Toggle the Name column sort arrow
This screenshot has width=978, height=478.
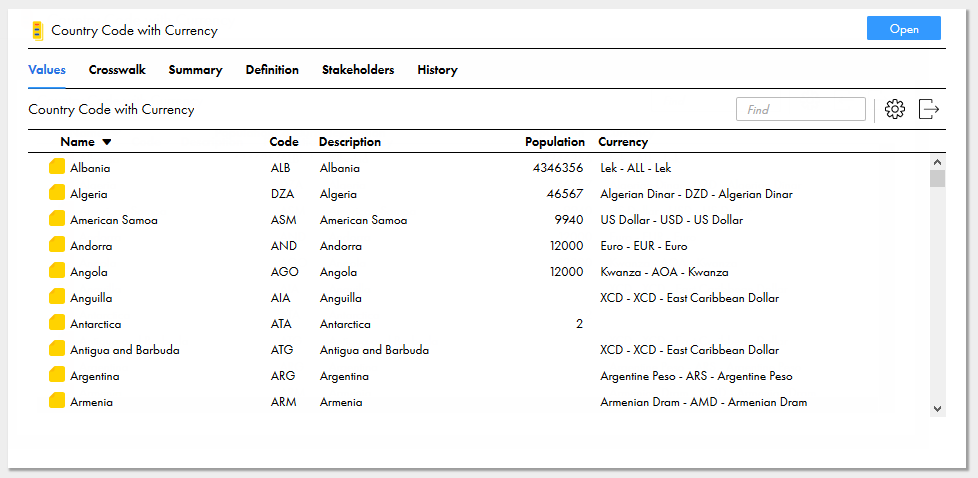(107, 142)
